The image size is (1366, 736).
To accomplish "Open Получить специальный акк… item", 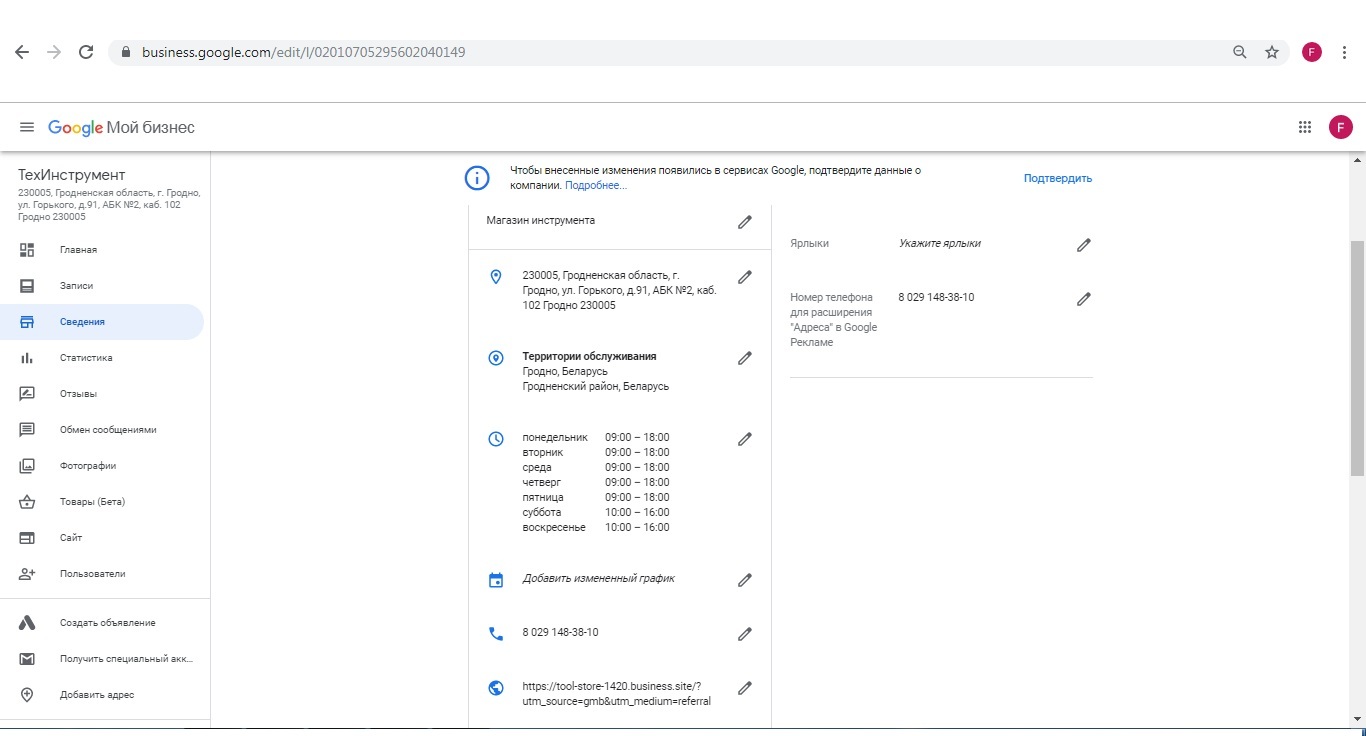I will [x=102, y=659].
